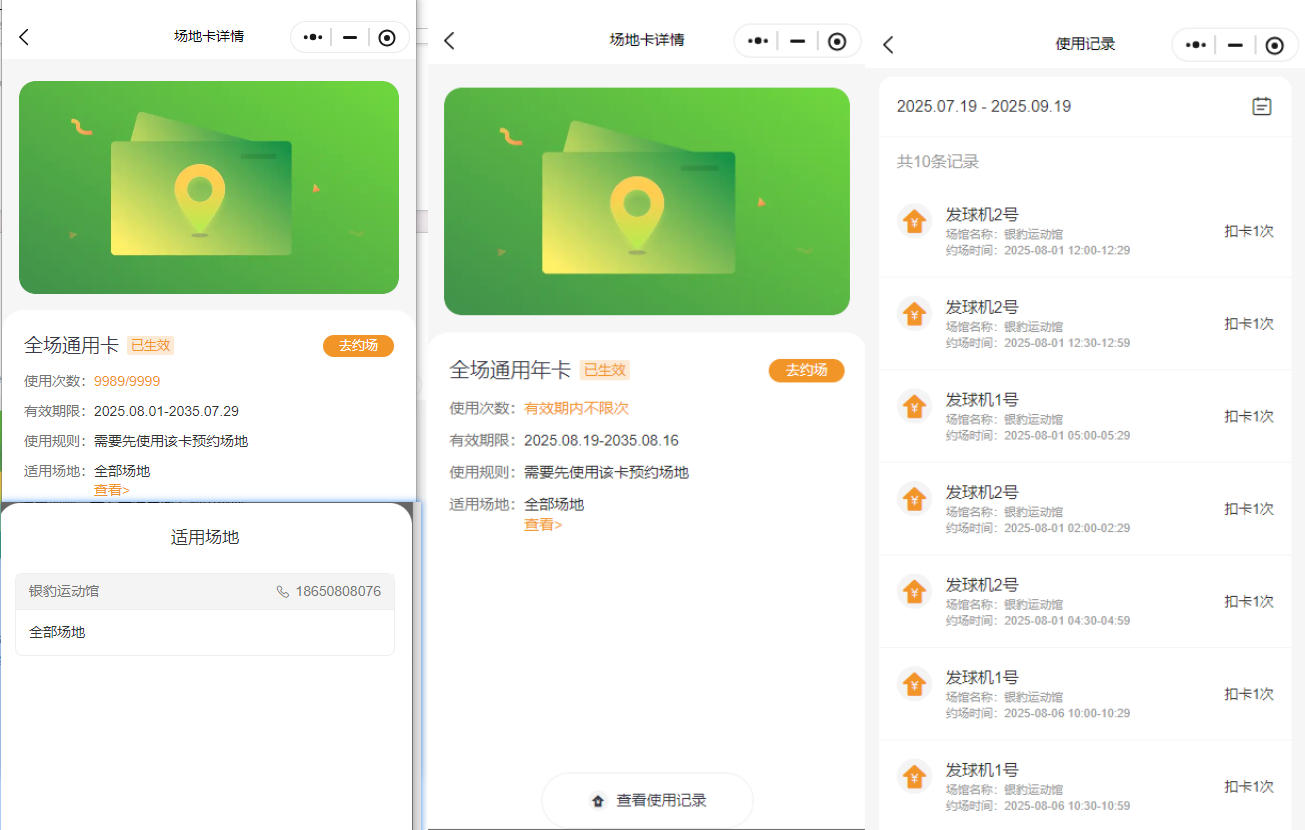Open the three-dot menu in 全场通用年卡 panel
This screenshot has height=830, width=1305.
(757, 41)
